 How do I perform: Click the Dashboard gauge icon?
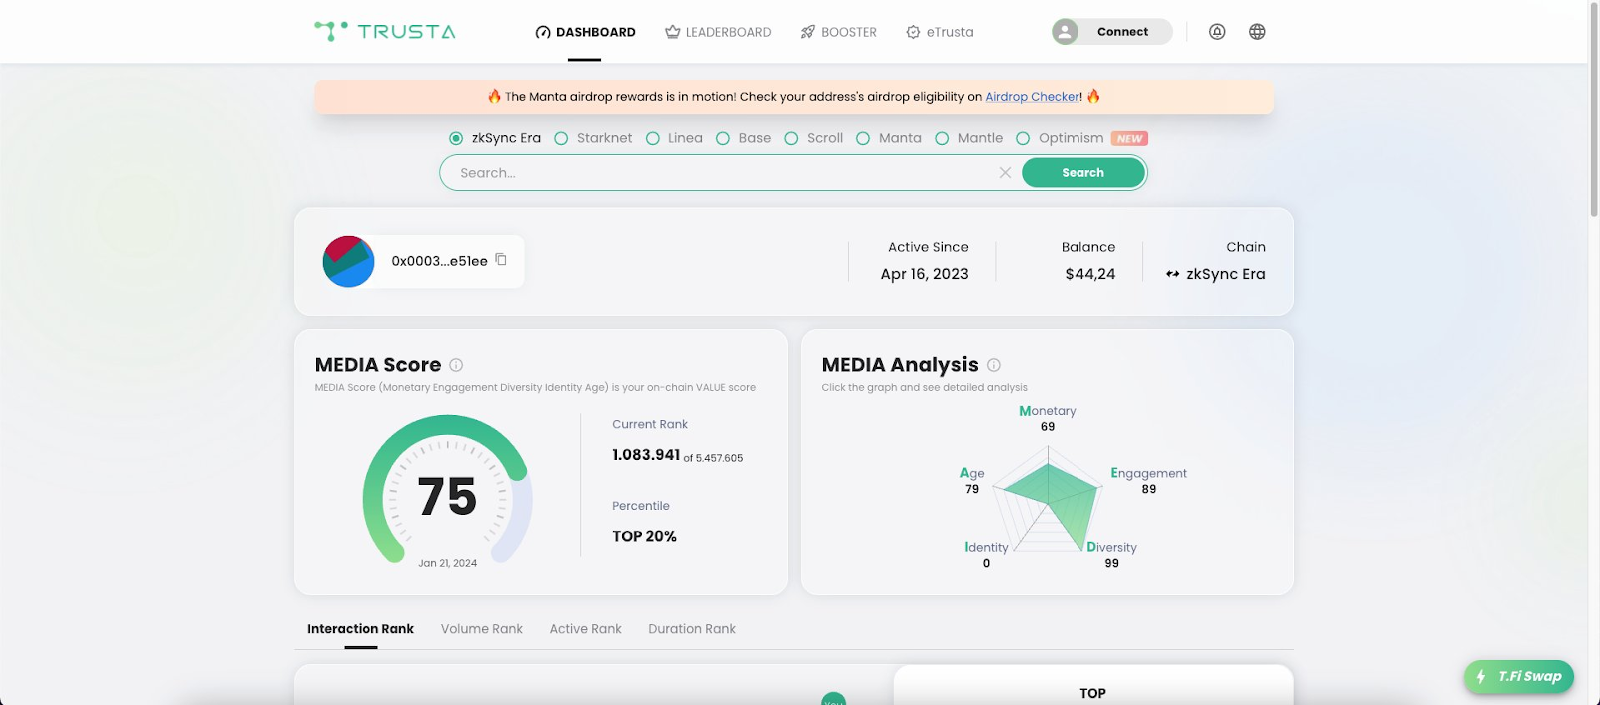(543, 32)
